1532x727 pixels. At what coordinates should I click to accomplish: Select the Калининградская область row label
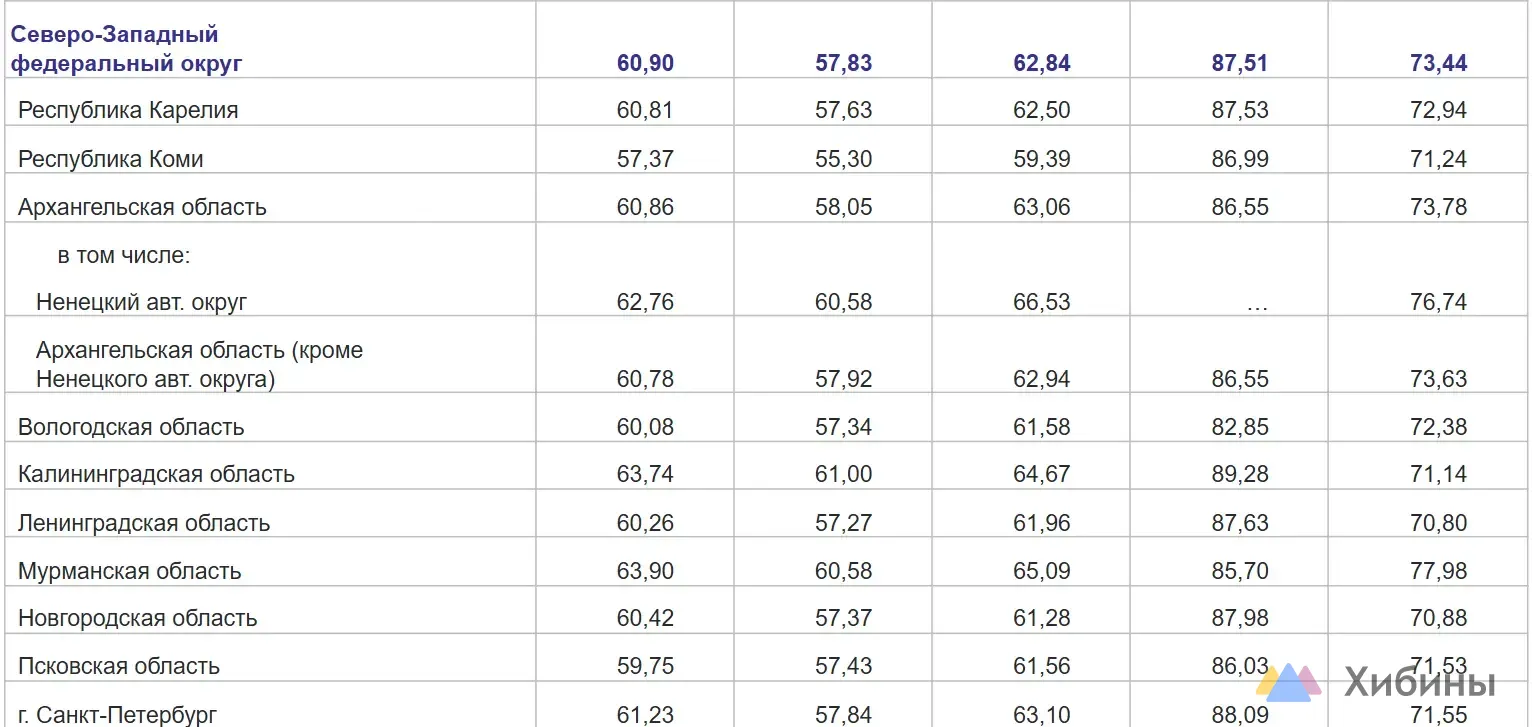[156, 474]
